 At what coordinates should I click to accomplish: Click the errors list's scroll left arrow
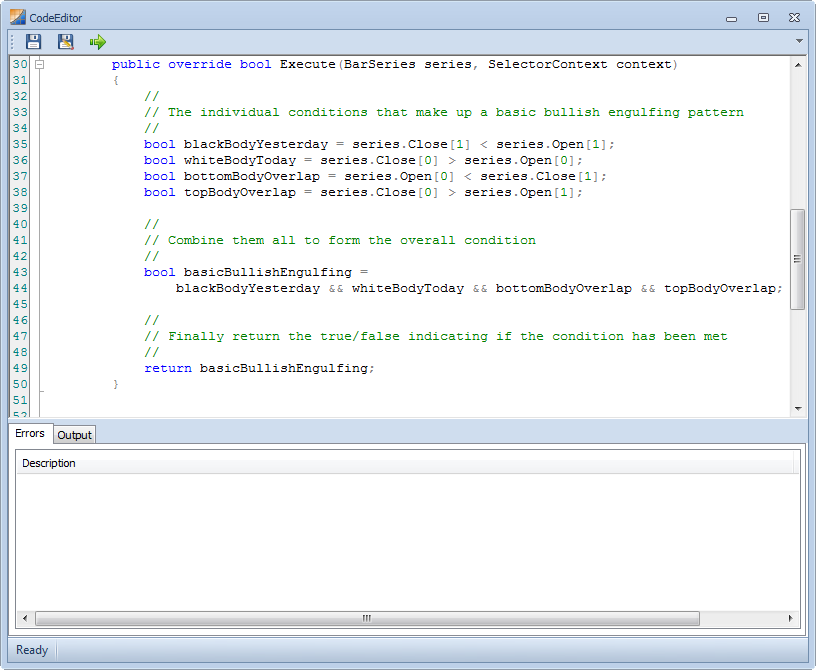25,618
